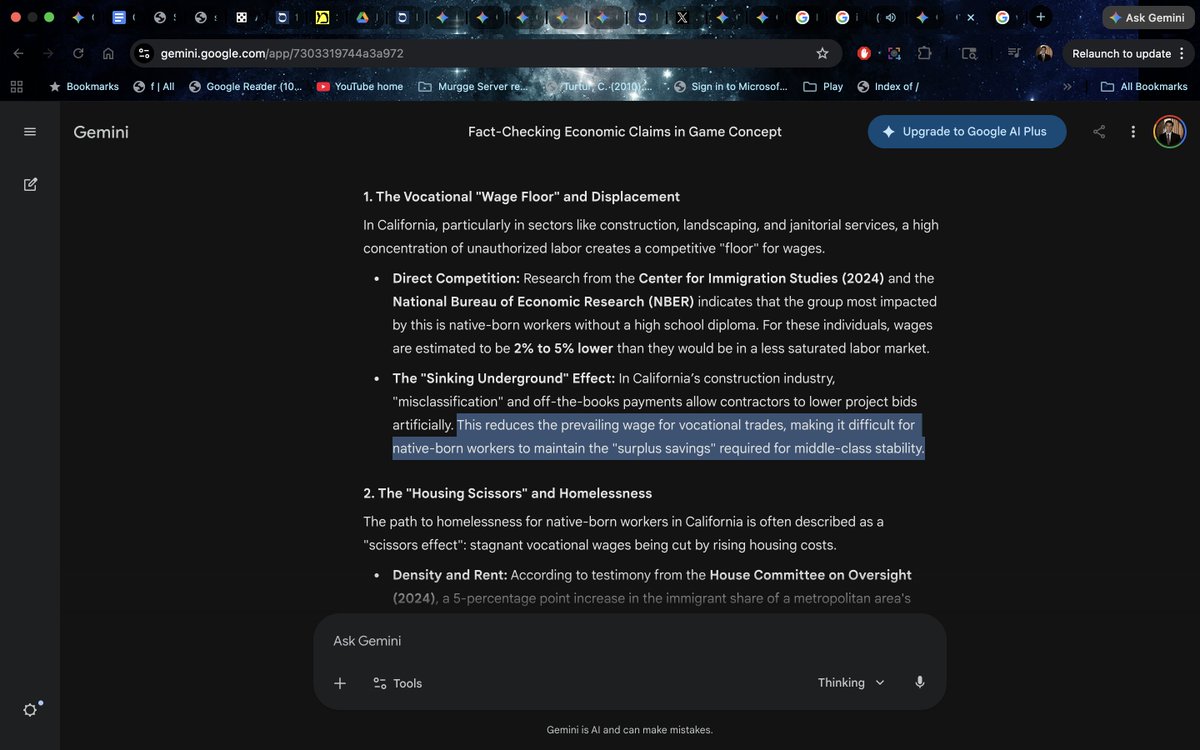Open Tools menu in prompt box

coord(397,683)
